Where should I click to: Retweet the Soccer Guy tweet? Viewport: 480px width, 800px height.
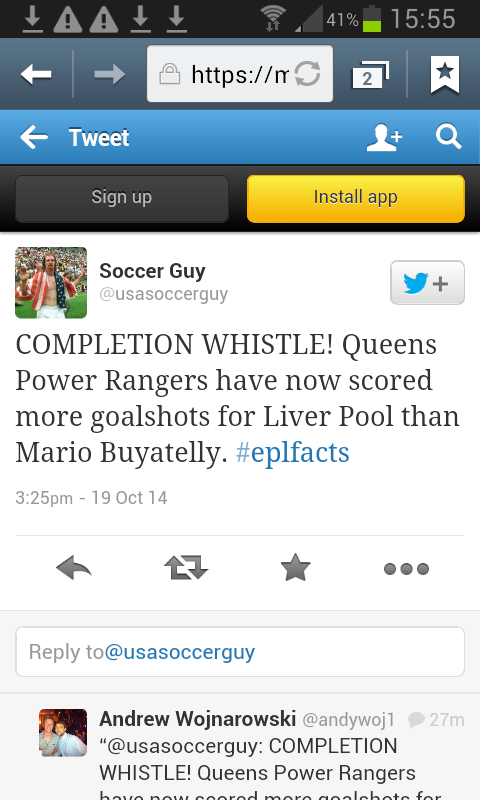pos(186,568)
